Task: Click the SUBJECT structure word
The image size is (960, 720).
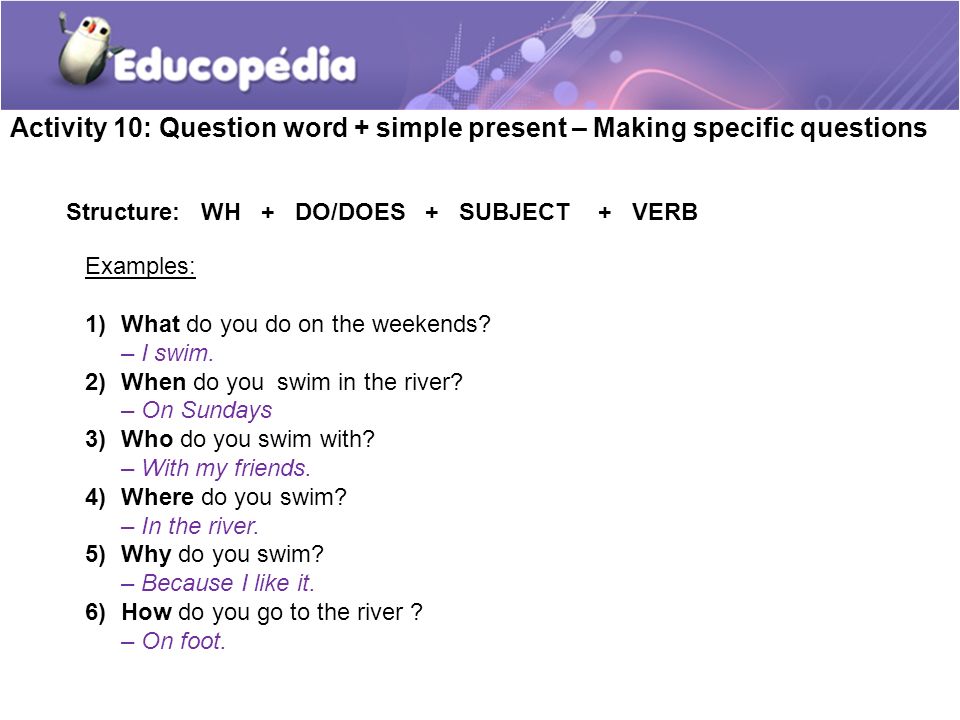Action: tap(514, 212)
